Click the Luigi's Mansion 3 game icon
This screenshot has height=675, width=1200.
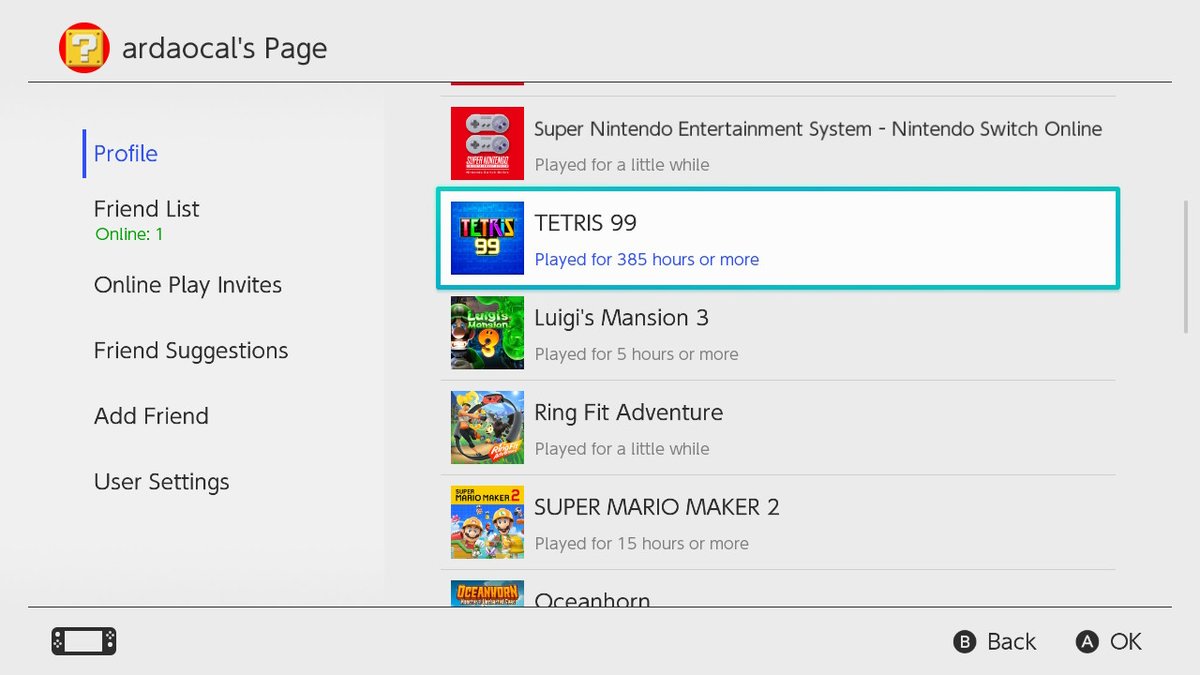487,333
